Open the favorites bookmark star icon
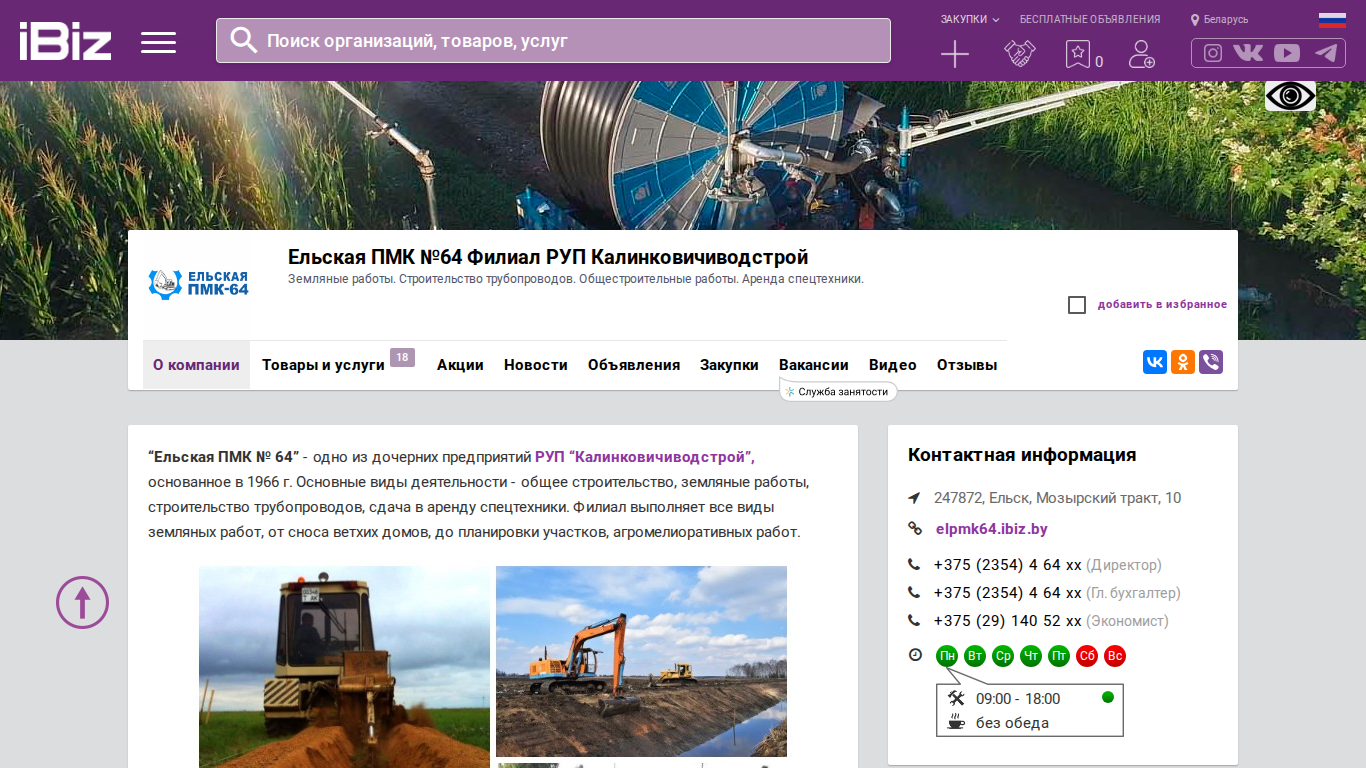 1078,54
